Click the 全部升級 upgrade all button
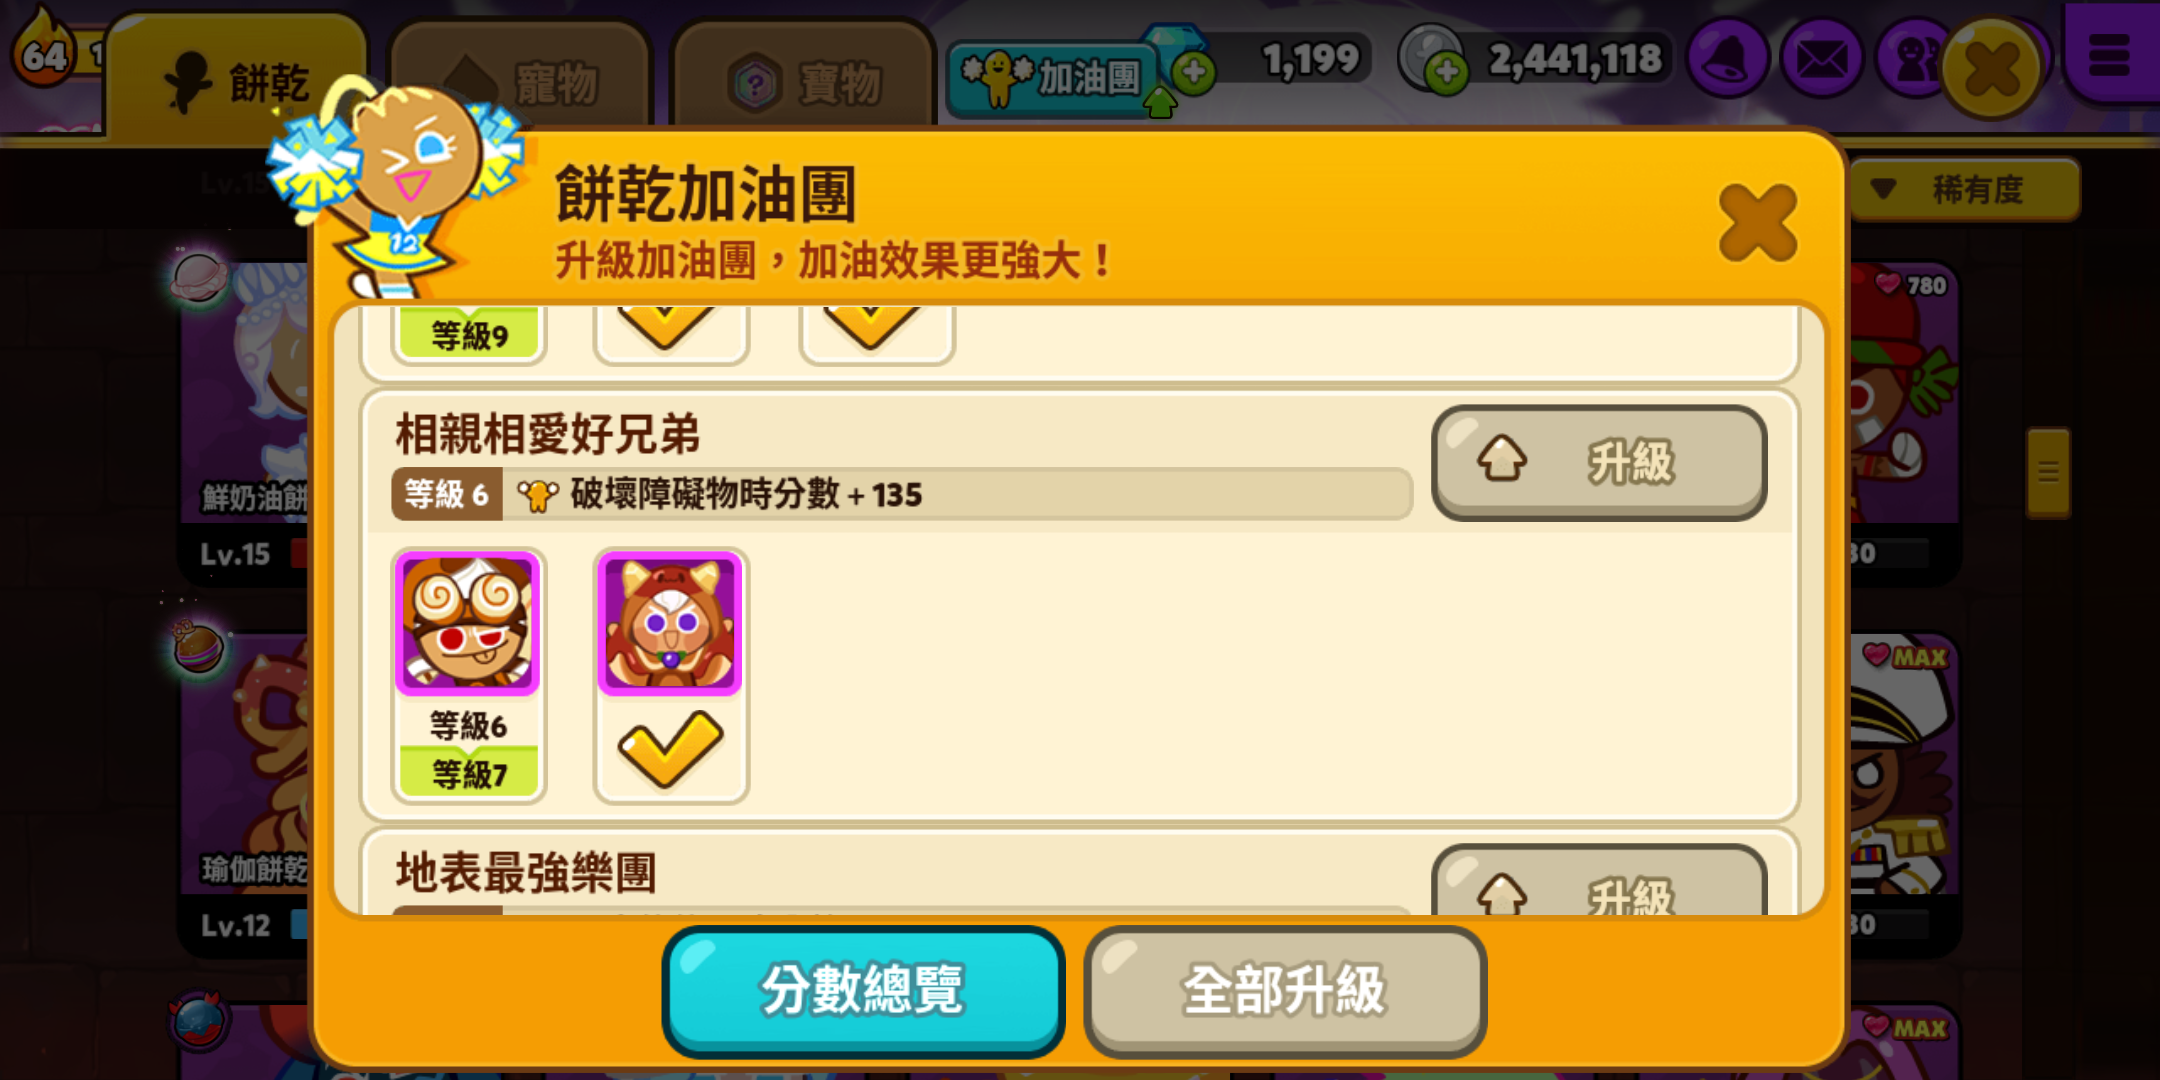 1285,990
